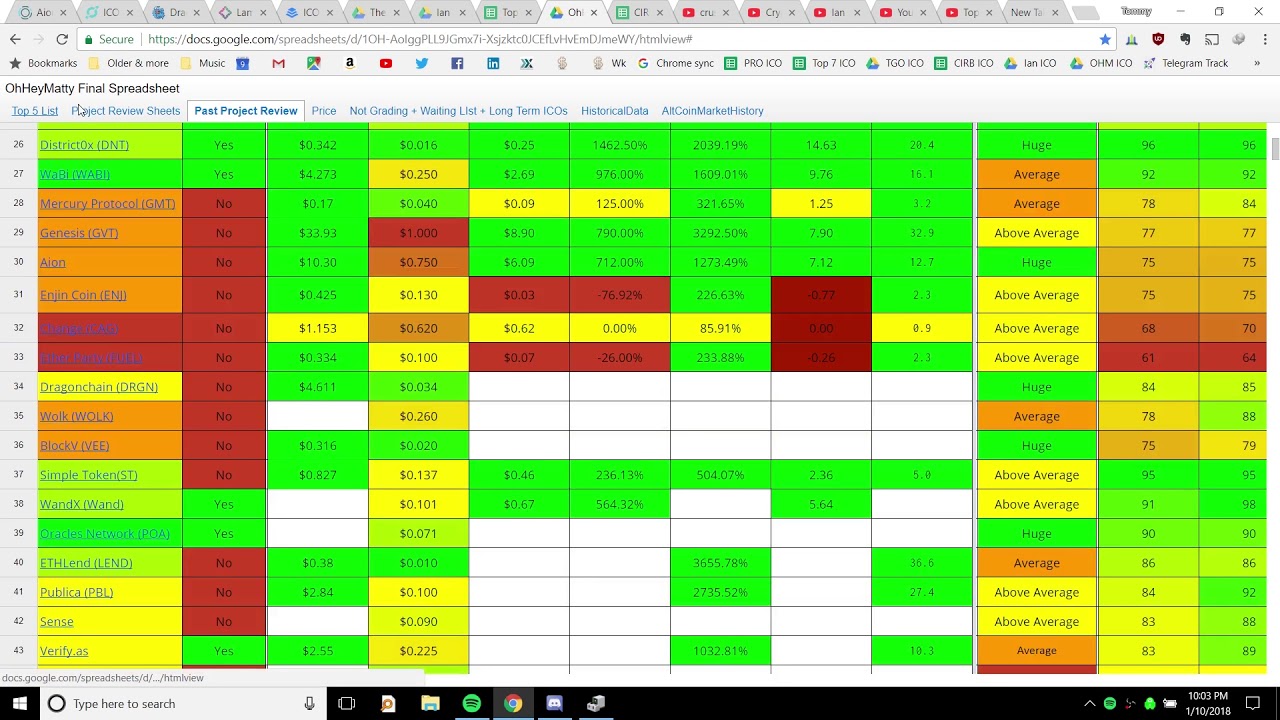Show hidden system tray icons

pos(1089,704)
